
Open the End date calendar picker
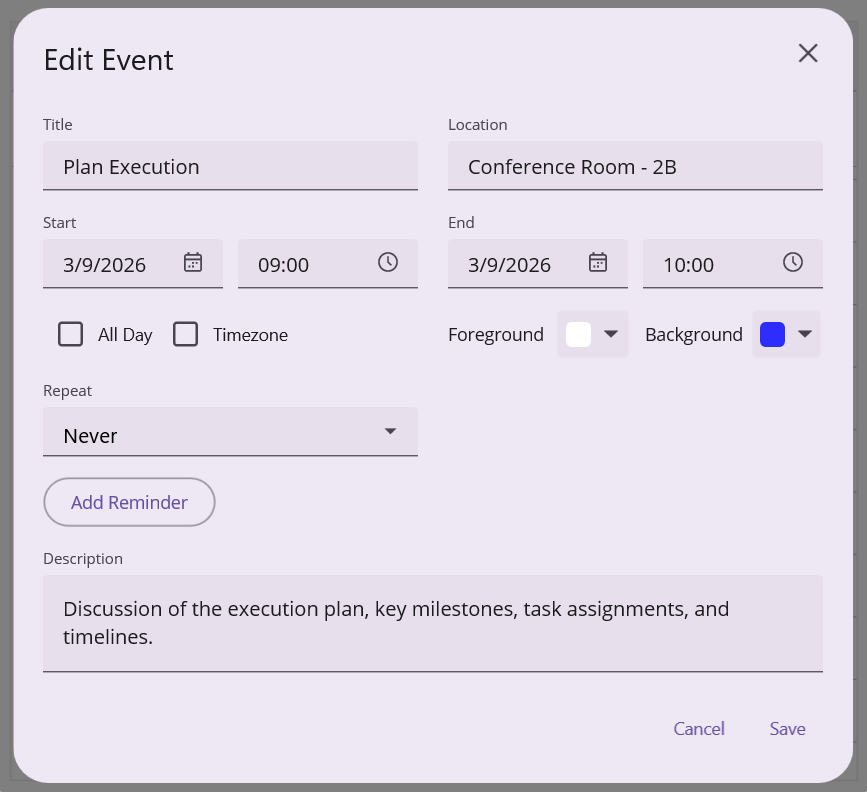pyautogui.click(x=598, y=262)
